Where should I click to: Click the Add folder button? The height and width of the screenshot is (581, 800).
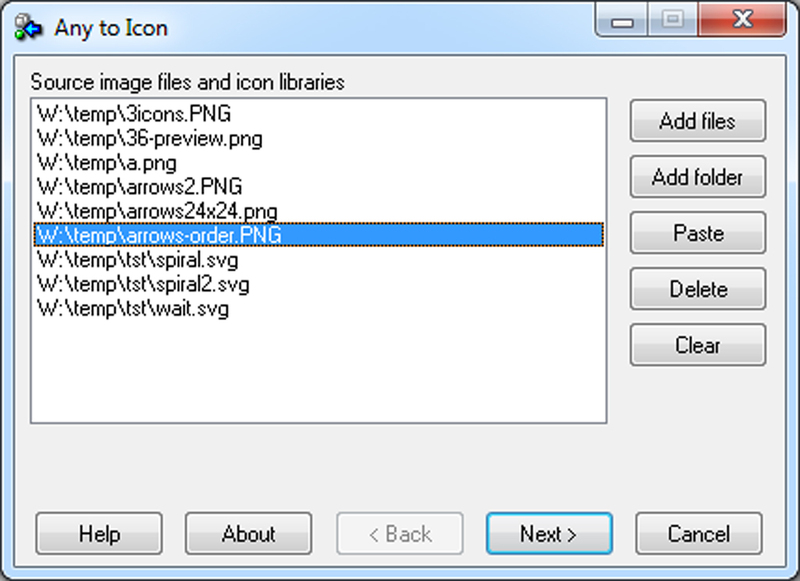click(697, 177)
